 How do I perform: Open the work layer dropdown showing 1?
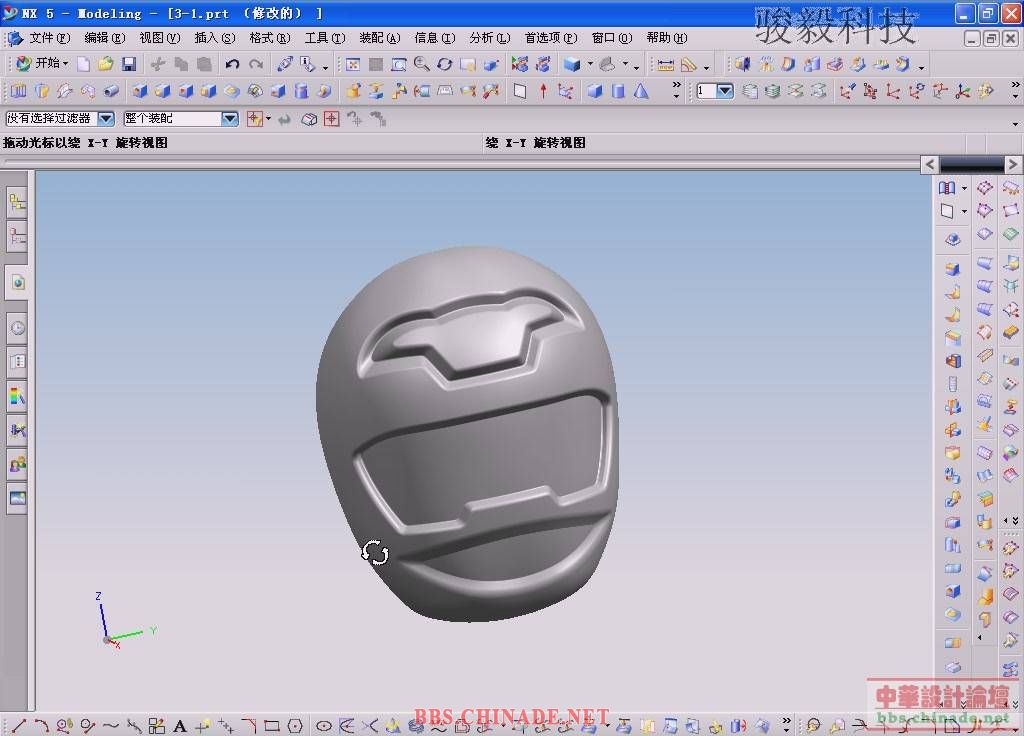(725, 91)
